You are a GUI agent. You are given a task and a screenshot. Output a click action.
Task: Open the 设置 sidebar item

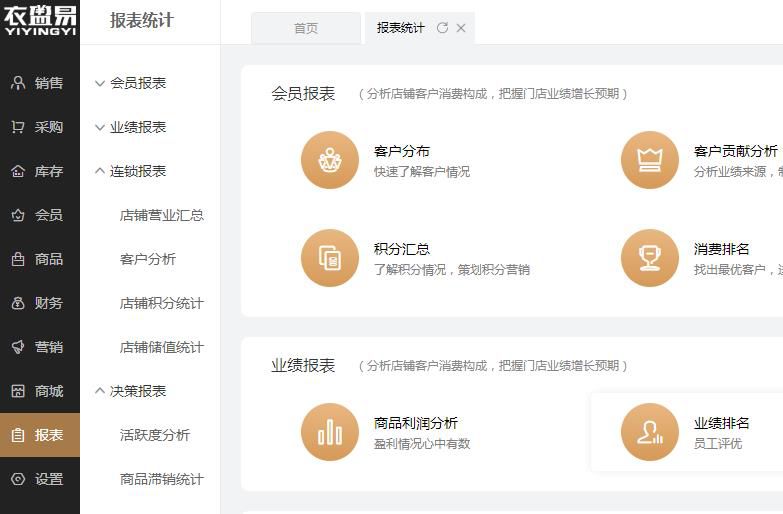coord(39,479)
